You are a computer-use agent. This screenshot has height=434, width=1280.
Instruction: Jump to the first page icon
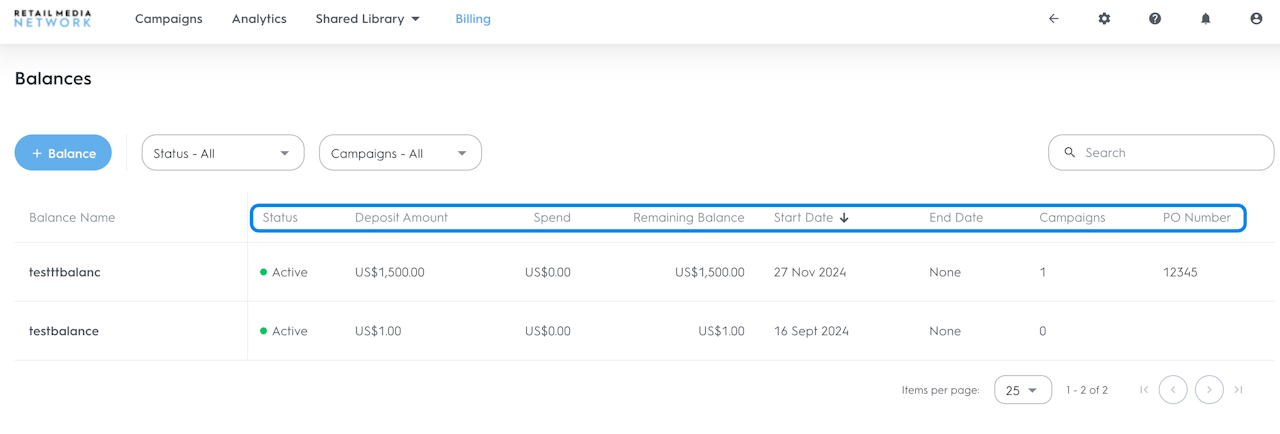tap(1144, 390)
